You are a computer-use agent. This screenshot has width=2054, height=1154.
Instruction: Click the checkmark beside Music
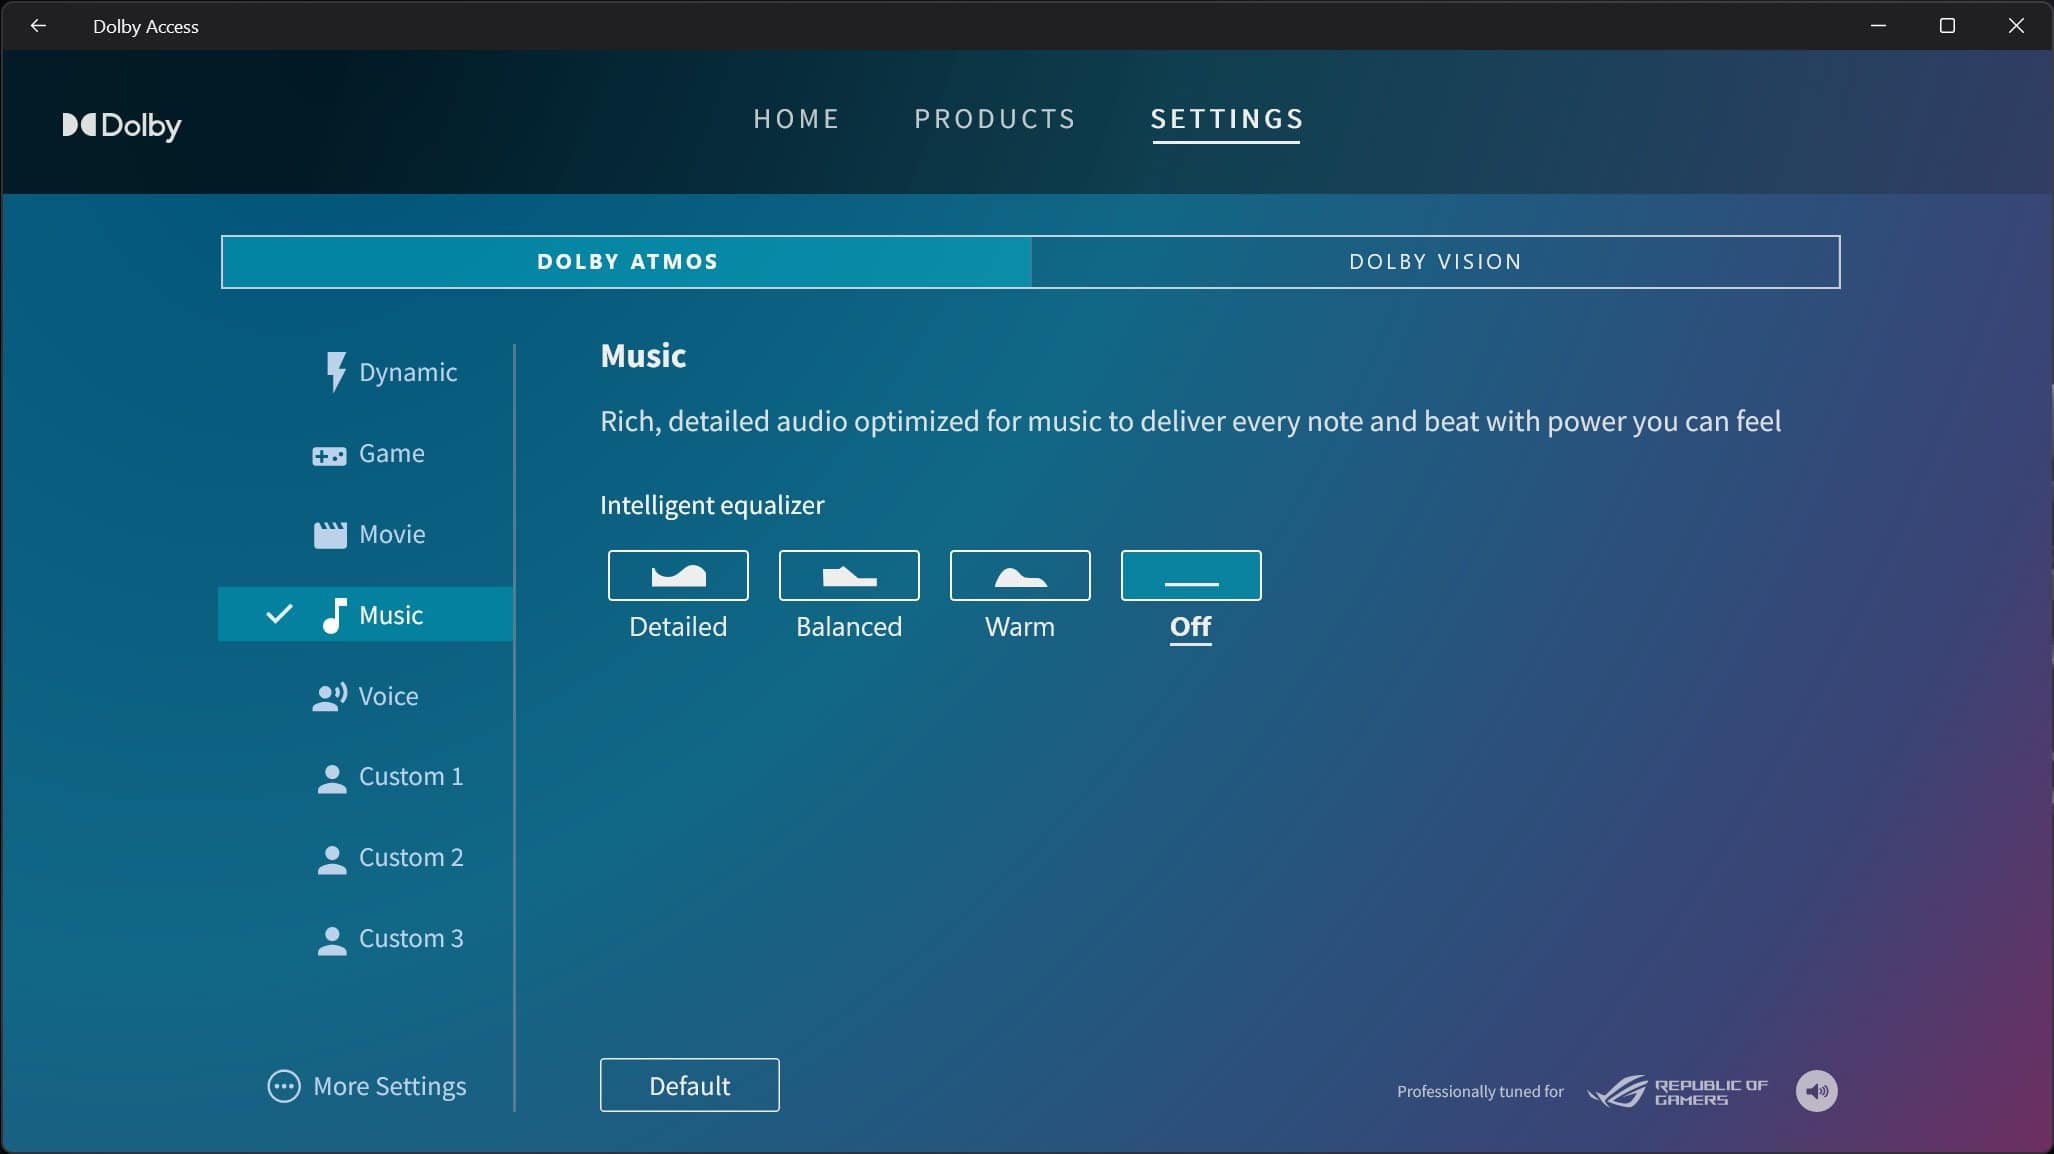(279, 614)
